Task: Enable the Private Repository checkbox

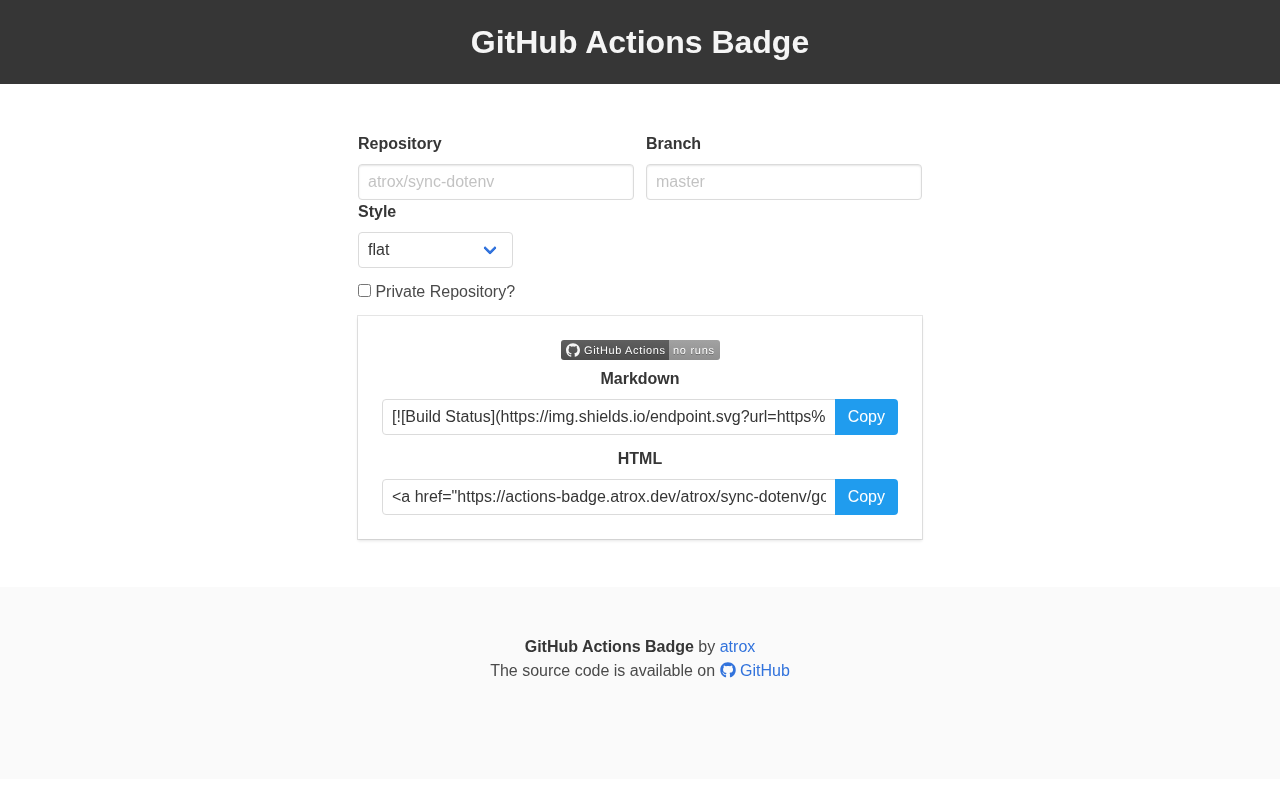Action: (x=365, y=291)
